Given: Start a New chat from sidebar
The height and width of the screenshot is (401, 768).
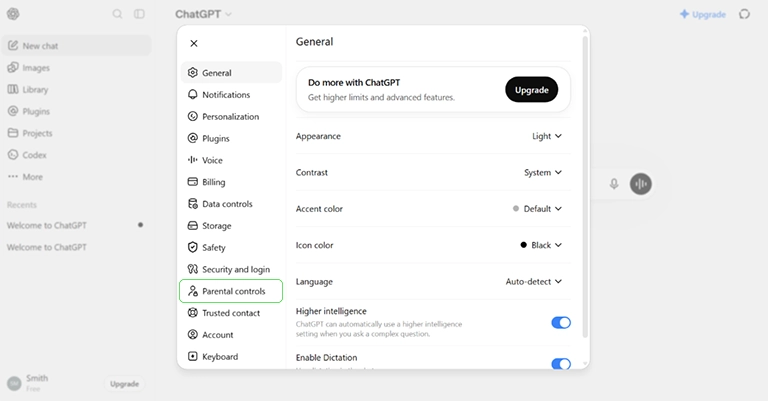Looking at the screenshot, I should (x=77, y=46).
